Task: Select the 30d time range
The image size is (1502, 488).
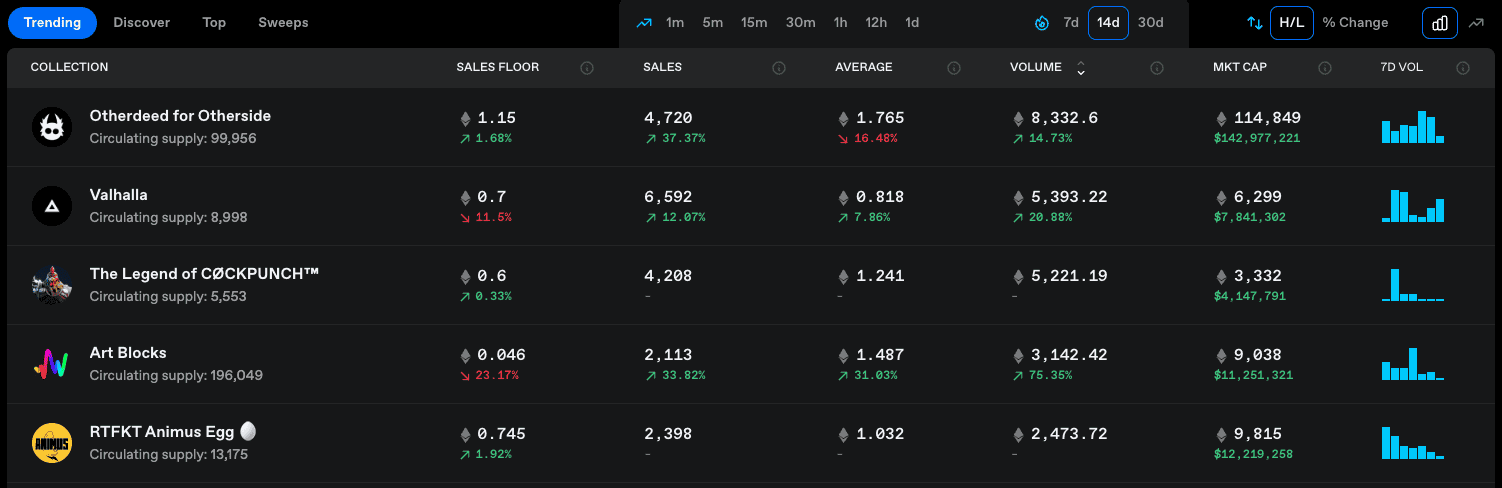Action: click(x=1150, y=23)
